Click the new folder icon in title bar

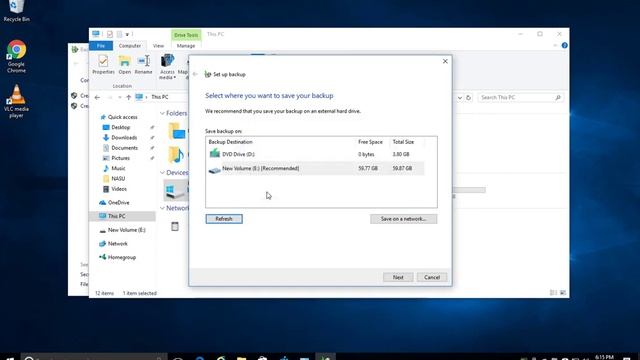[x=119, y=34]
